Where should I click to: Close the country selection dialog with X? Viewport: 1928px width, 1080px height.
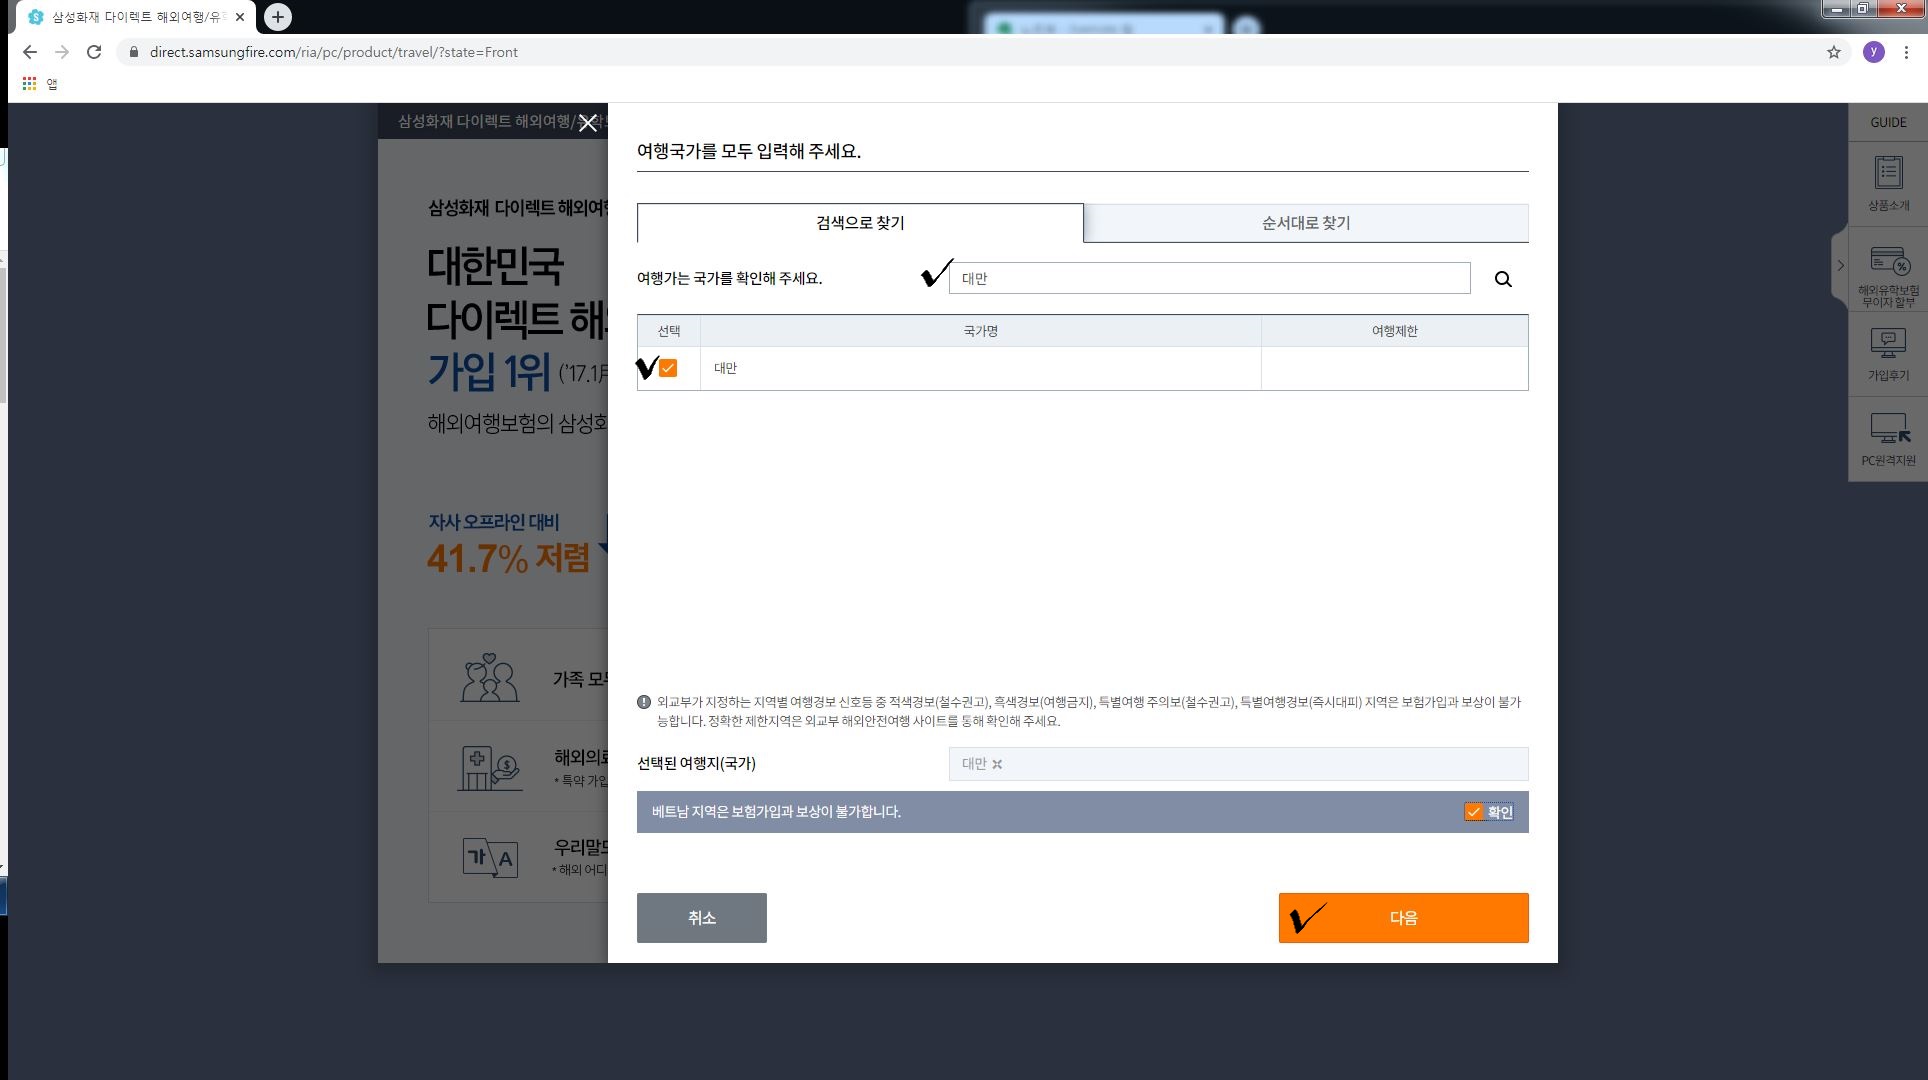click(588, 123)
